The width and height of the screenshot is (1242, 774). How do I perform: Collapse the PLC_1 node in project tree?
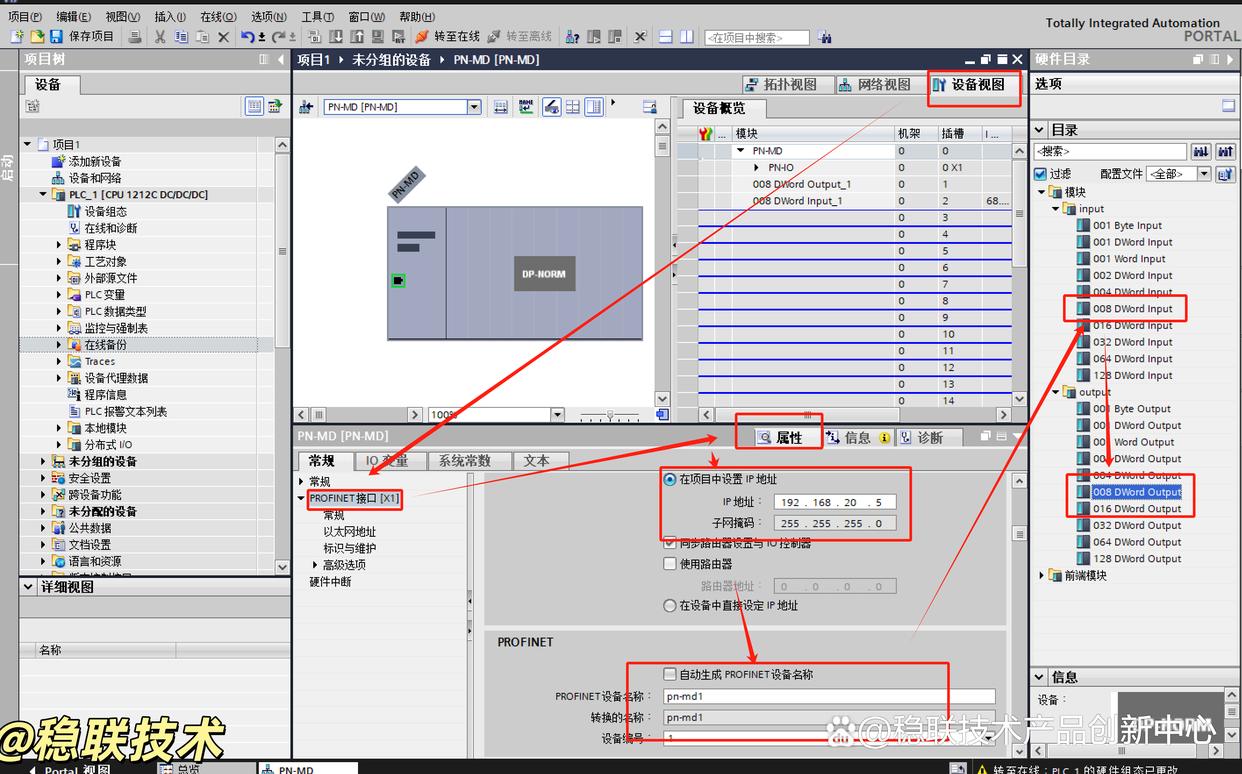[43, 194]
